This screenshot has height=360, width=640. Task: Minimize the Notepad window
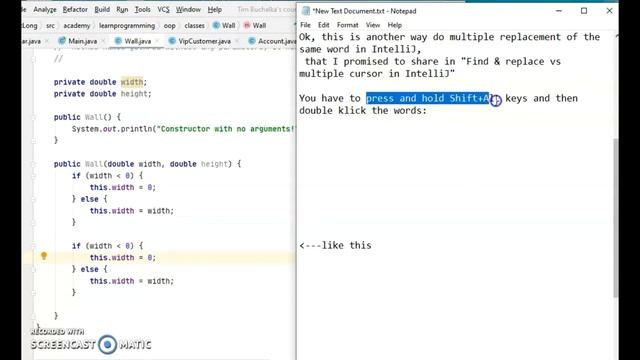point(559,11)
